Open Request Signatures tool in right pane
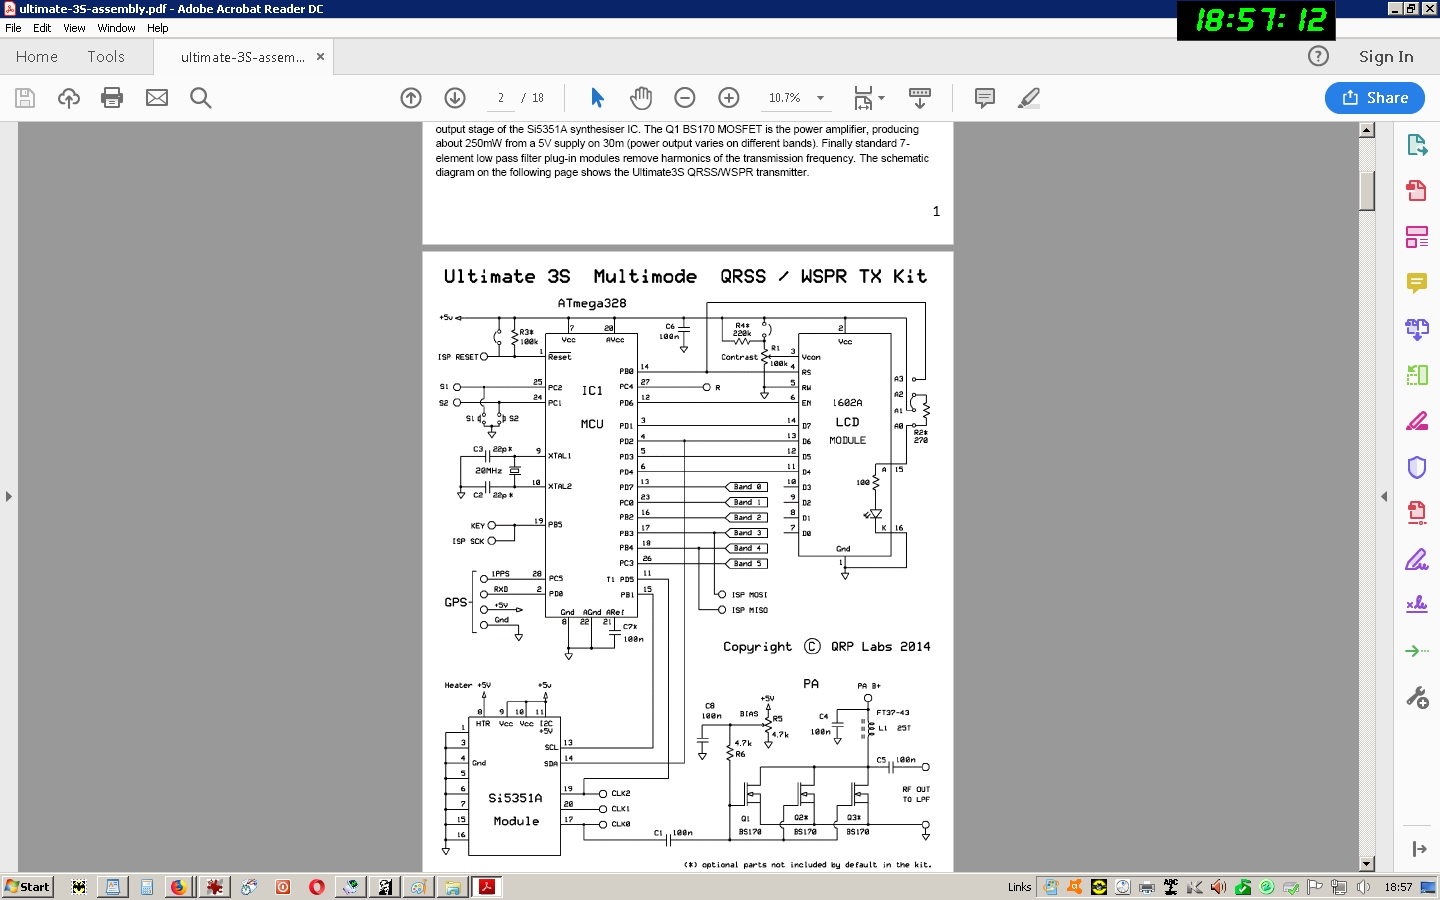The image size is (1440, 900). pyautogui.click(x=1417, y=605)
